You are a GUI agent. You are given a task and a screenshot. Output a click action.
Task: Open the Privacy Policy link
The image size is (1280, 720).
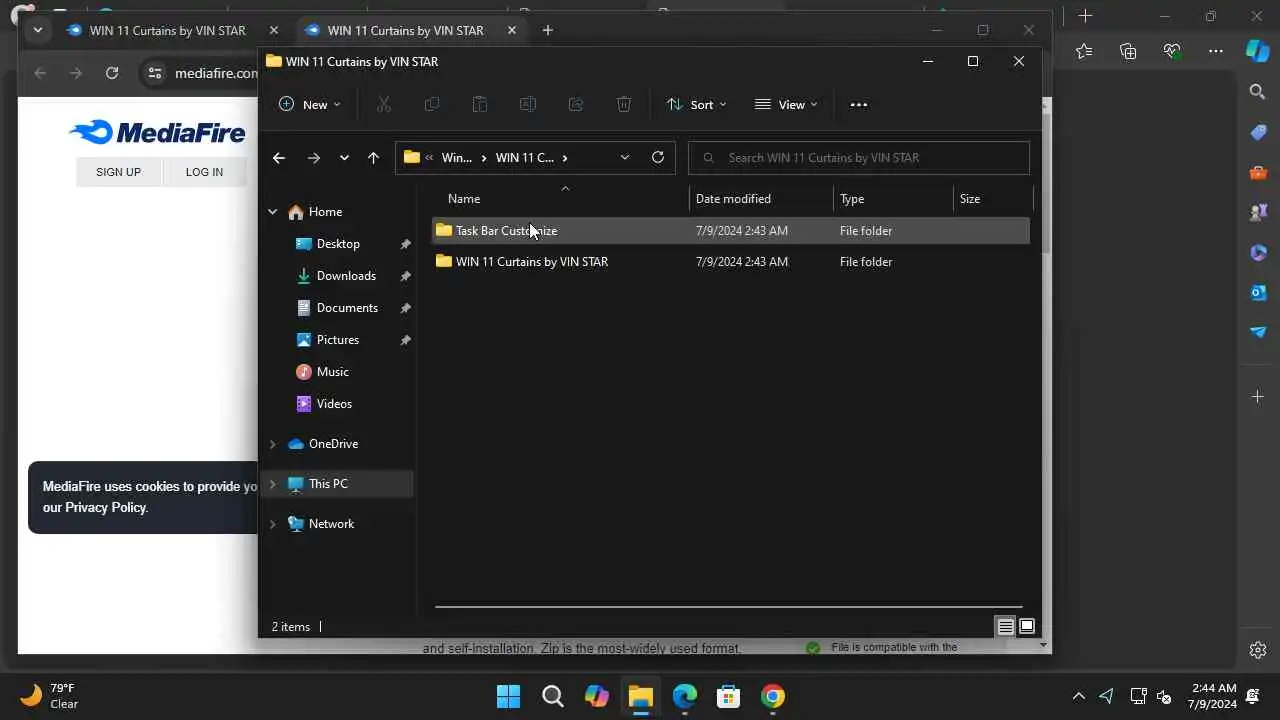[x=106, y=507]
